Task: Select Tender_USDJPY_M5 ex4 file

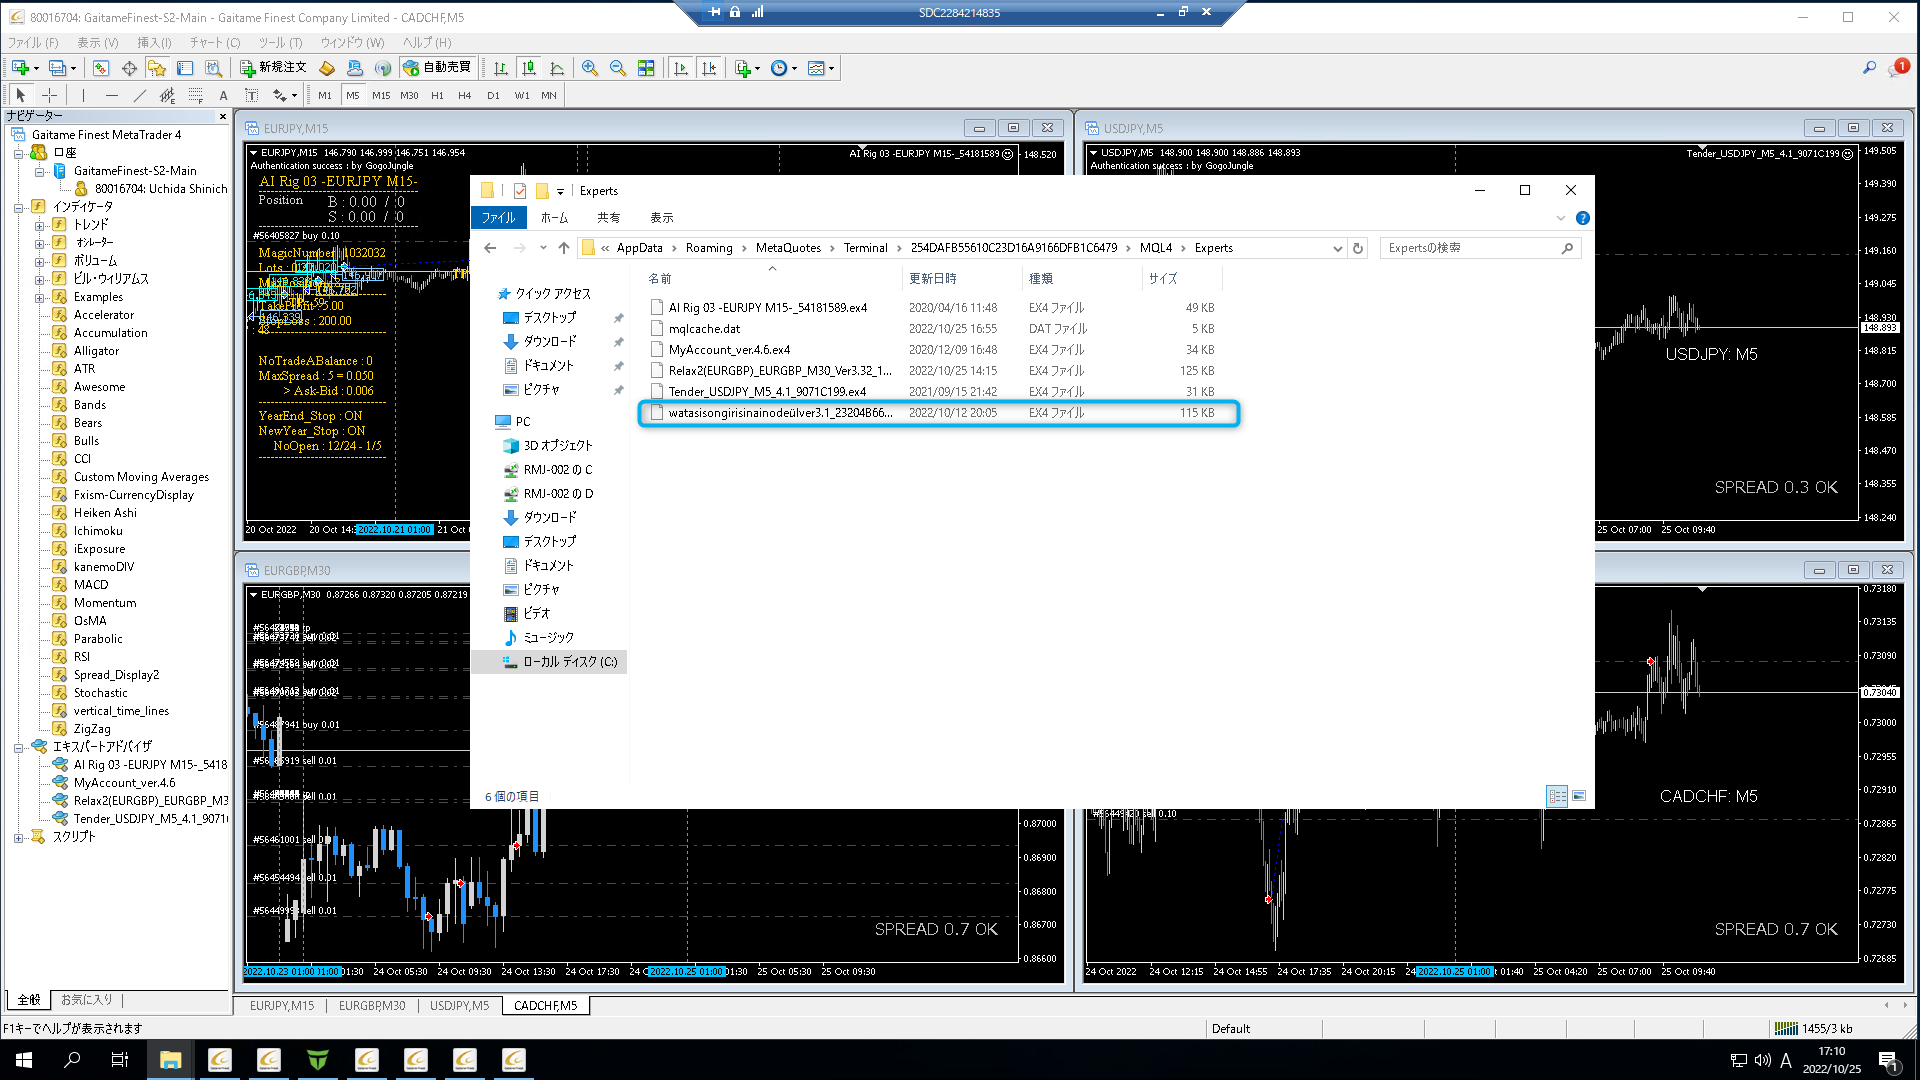Action: pos(767,391)
